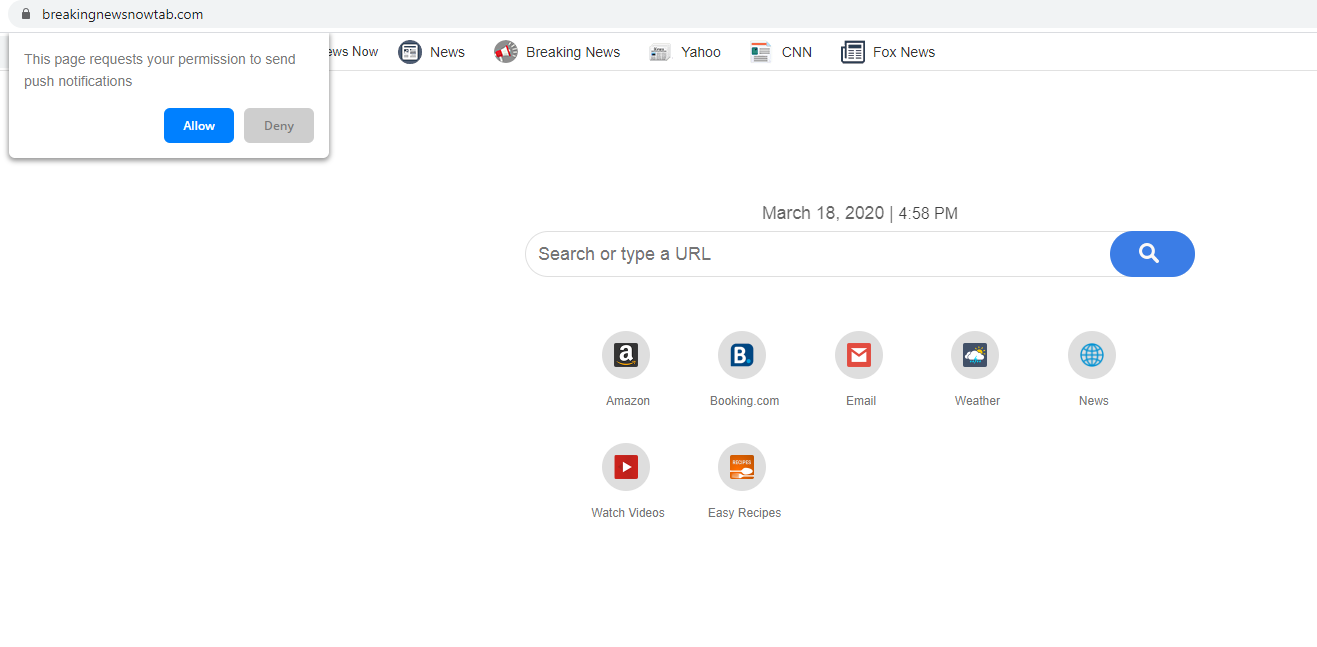Image resolution: width=1317 pixels, height=647 pixels.
Task: Open the Easy Recipes icon
Action: pyautogui.click(x=742, y=467)
